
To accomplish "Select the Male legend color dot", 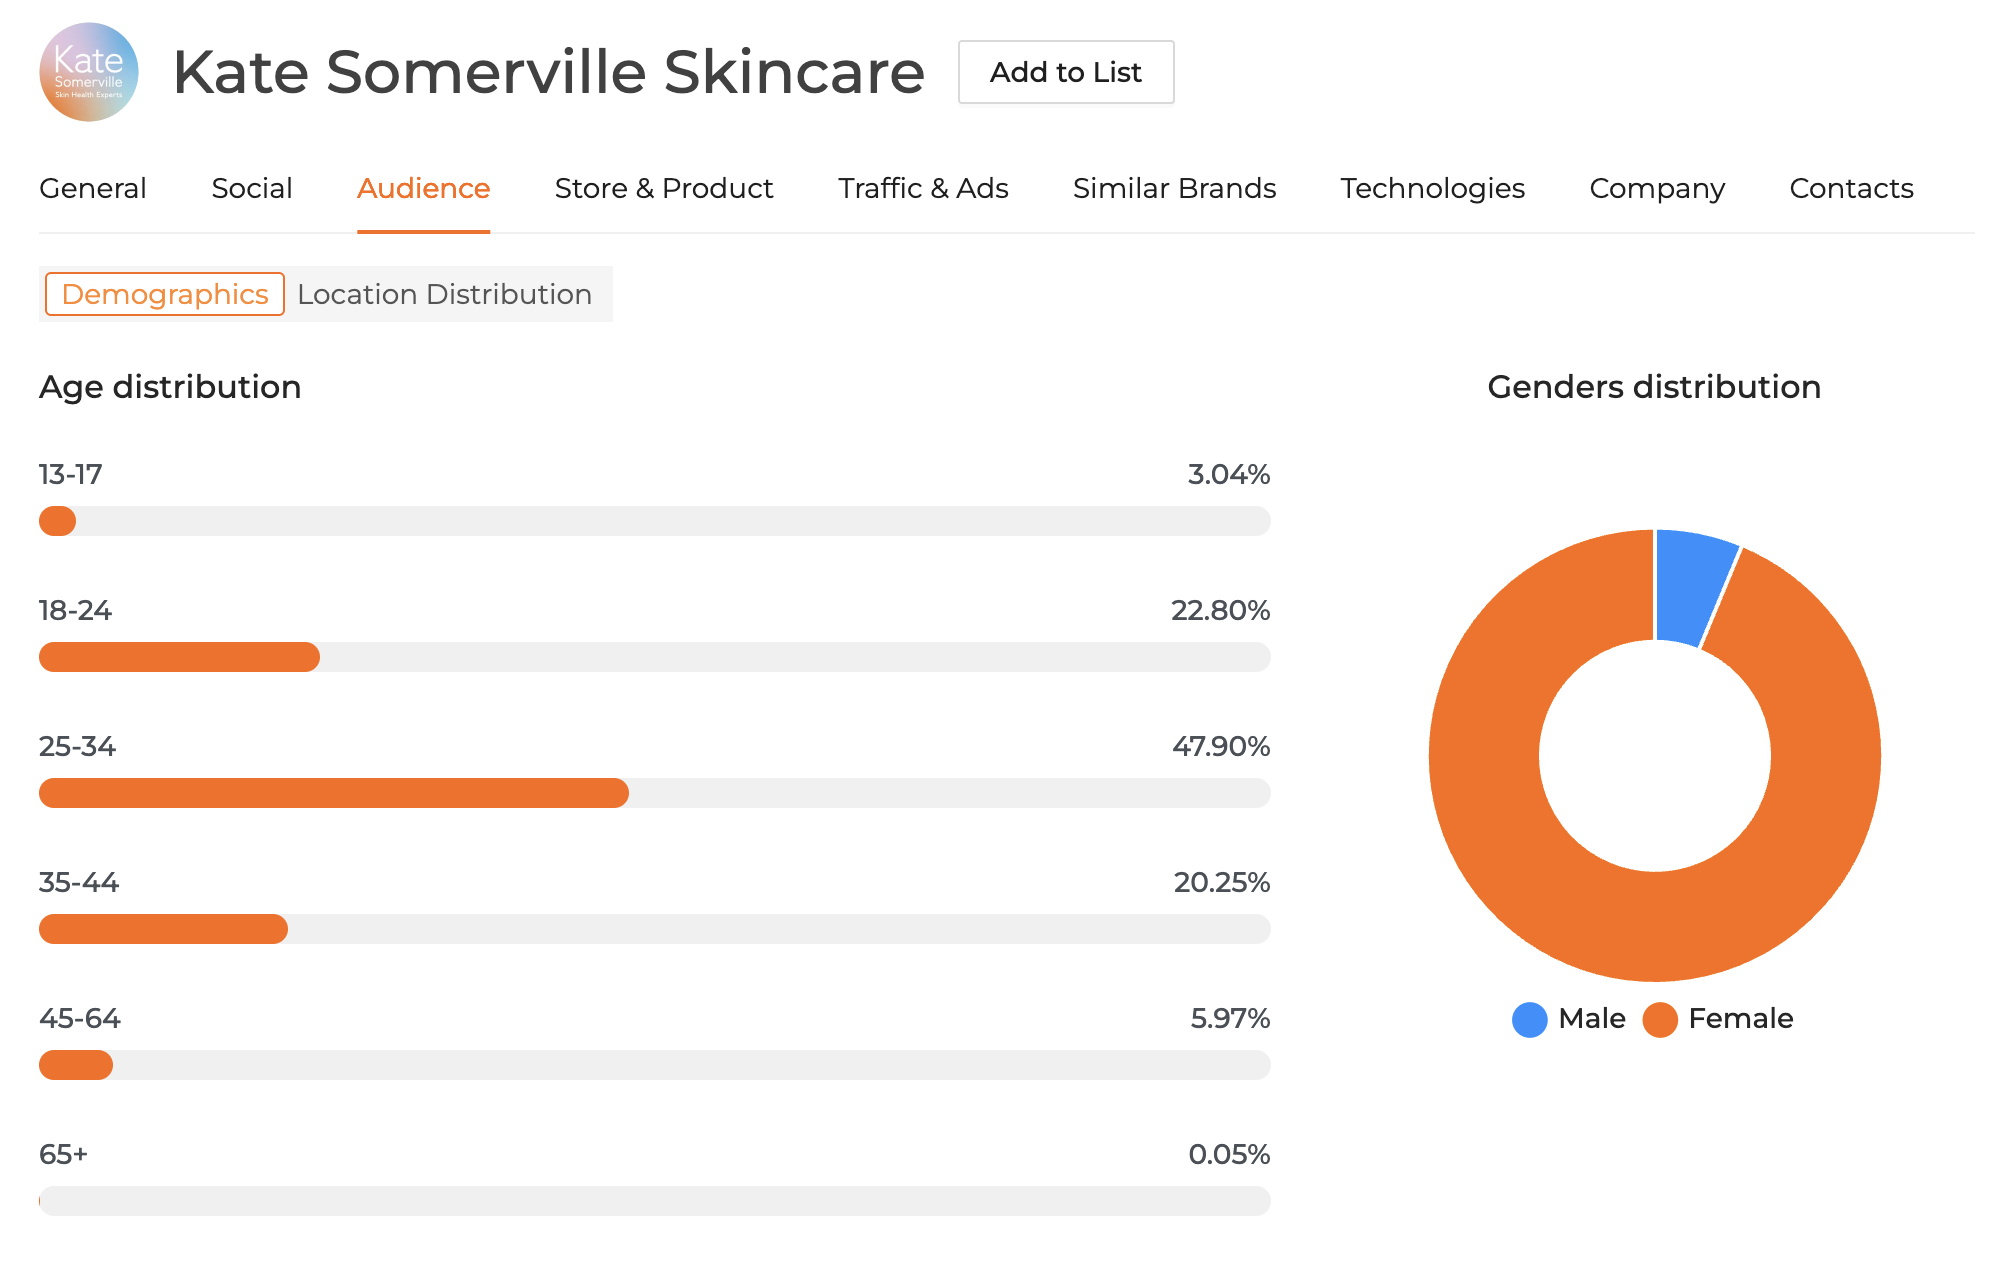I will click(1529, 1019).
